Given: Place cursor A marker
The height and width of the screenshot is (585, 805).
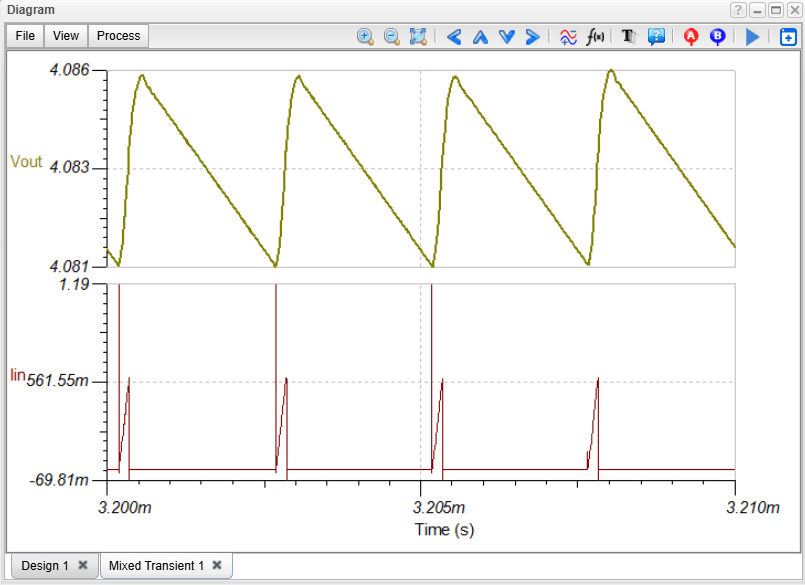Looking at the screenshot, I should [x=690, y=36].
